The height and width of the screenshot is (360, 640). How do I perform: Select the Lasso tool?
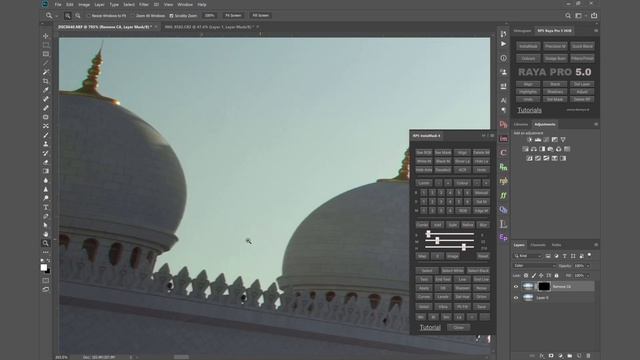point(46,63)
